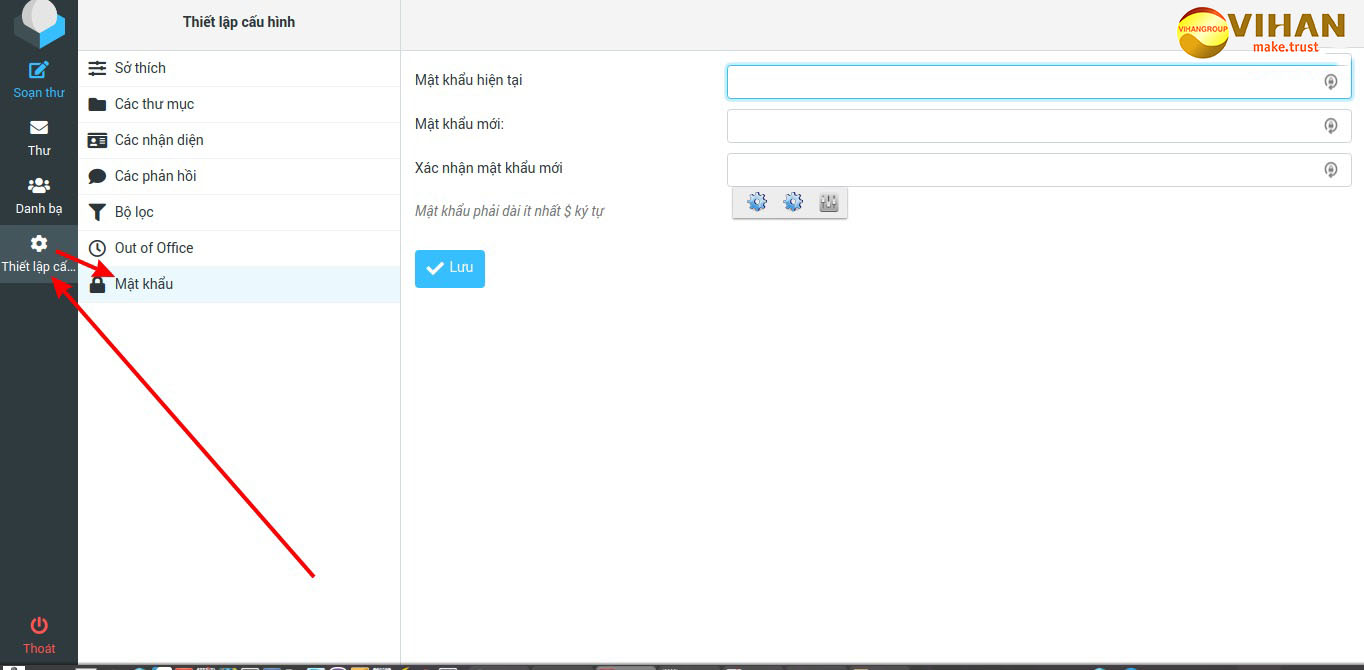Focus the Mật khẩu mới input field
The width and height of the screenshot is (1364, 670).
(x=1020, y=126)
